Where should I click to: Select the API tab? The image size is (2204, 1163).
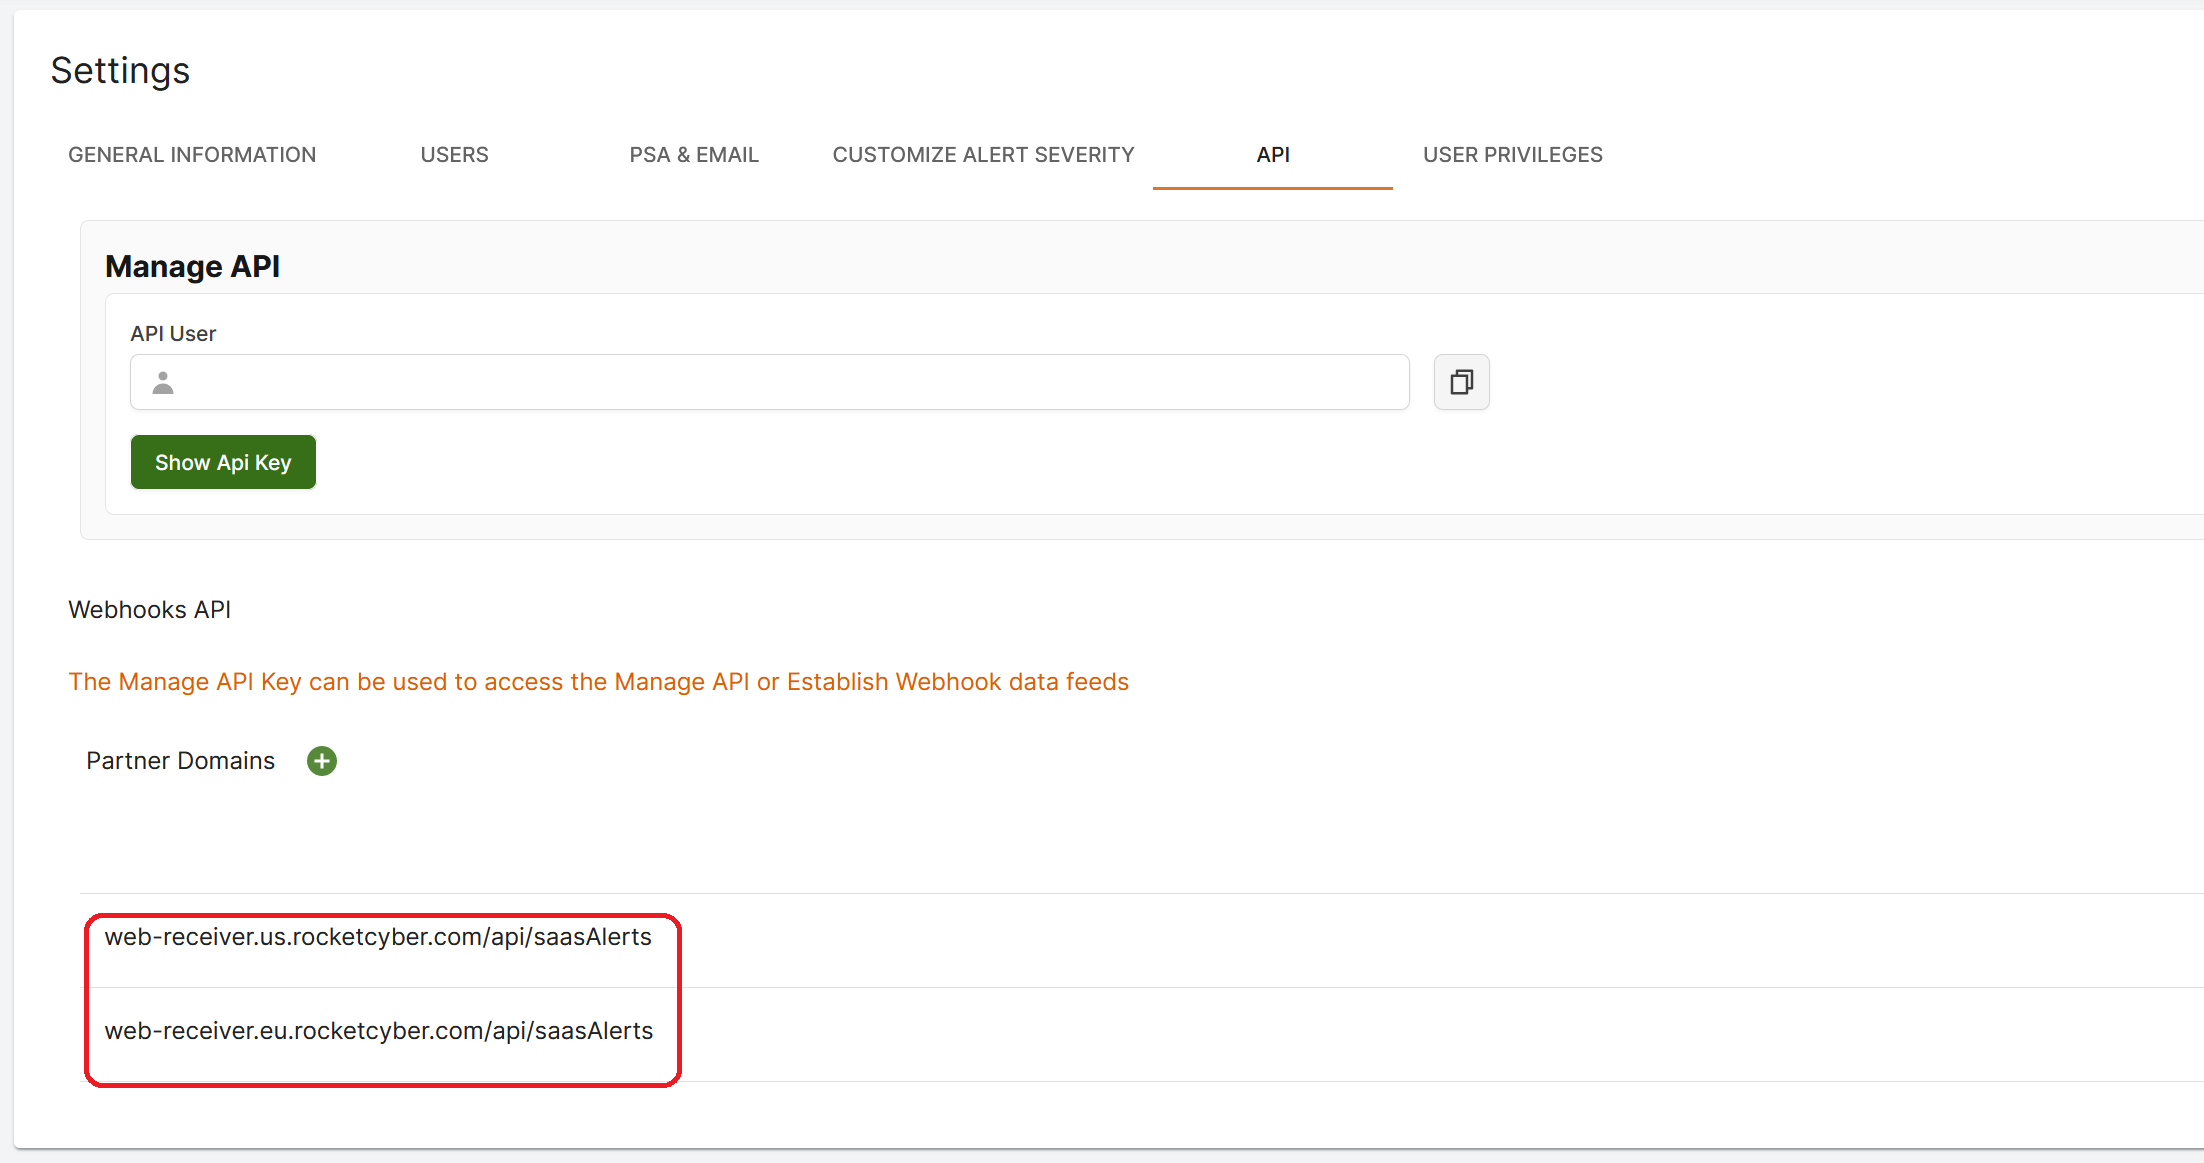click(x=1273, y=155)
